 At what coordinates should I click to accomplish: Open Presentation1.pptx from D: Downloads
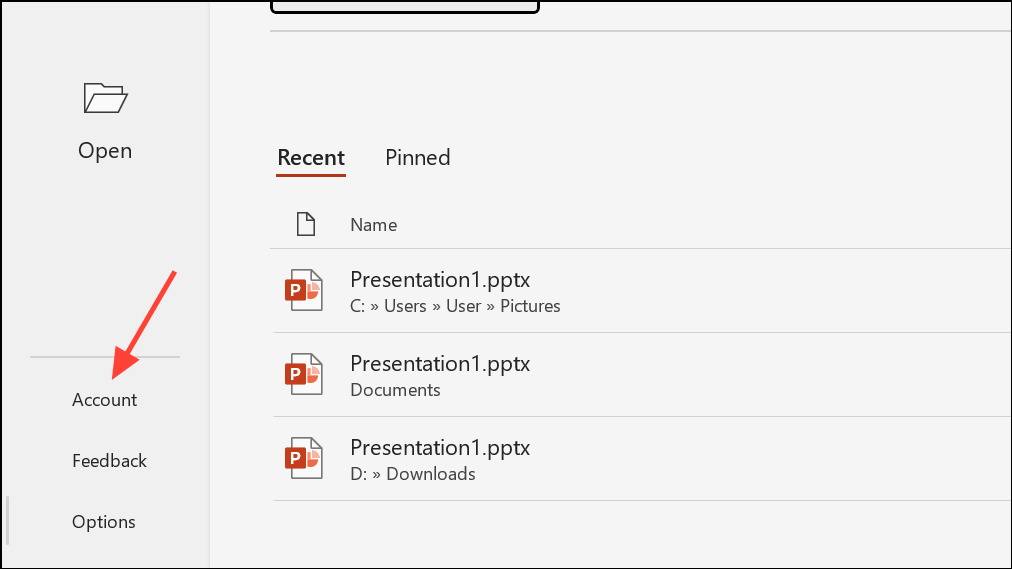tap(642, 459)
